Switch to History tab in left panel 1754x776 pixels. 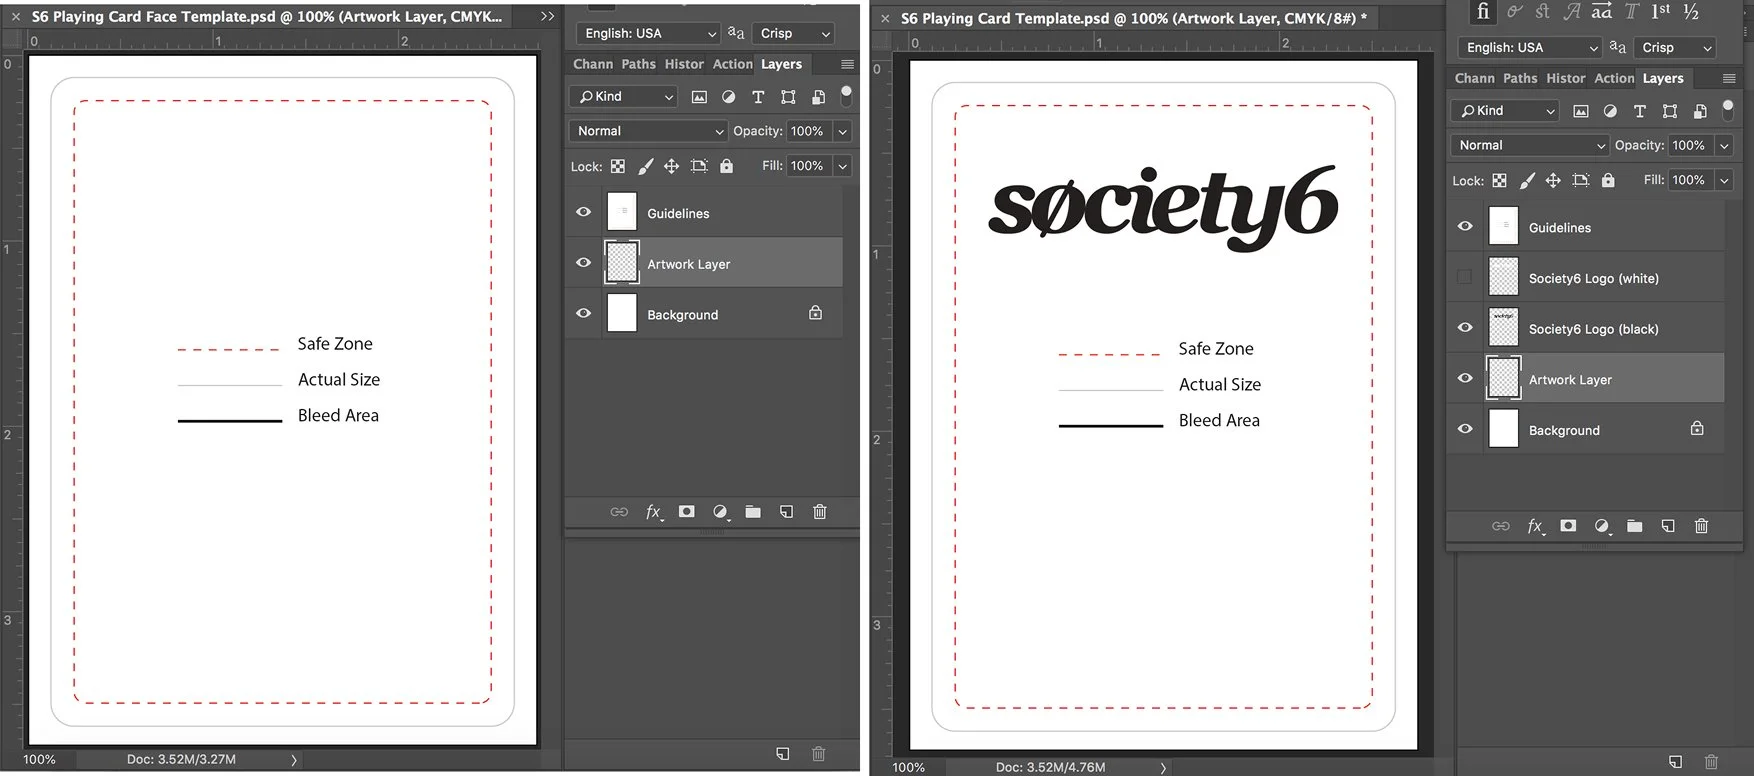[x=684, y=64]
